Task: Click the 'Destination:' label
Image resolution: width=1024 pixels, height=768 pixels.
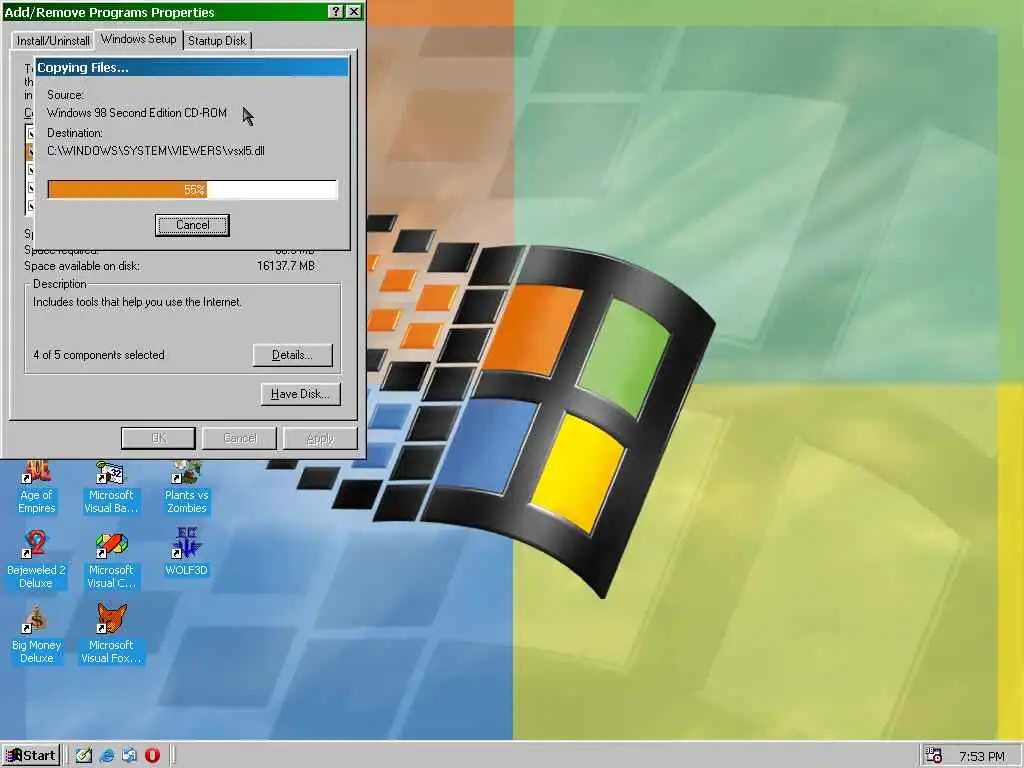Action: pyautogui.click(x=74, y=133)
